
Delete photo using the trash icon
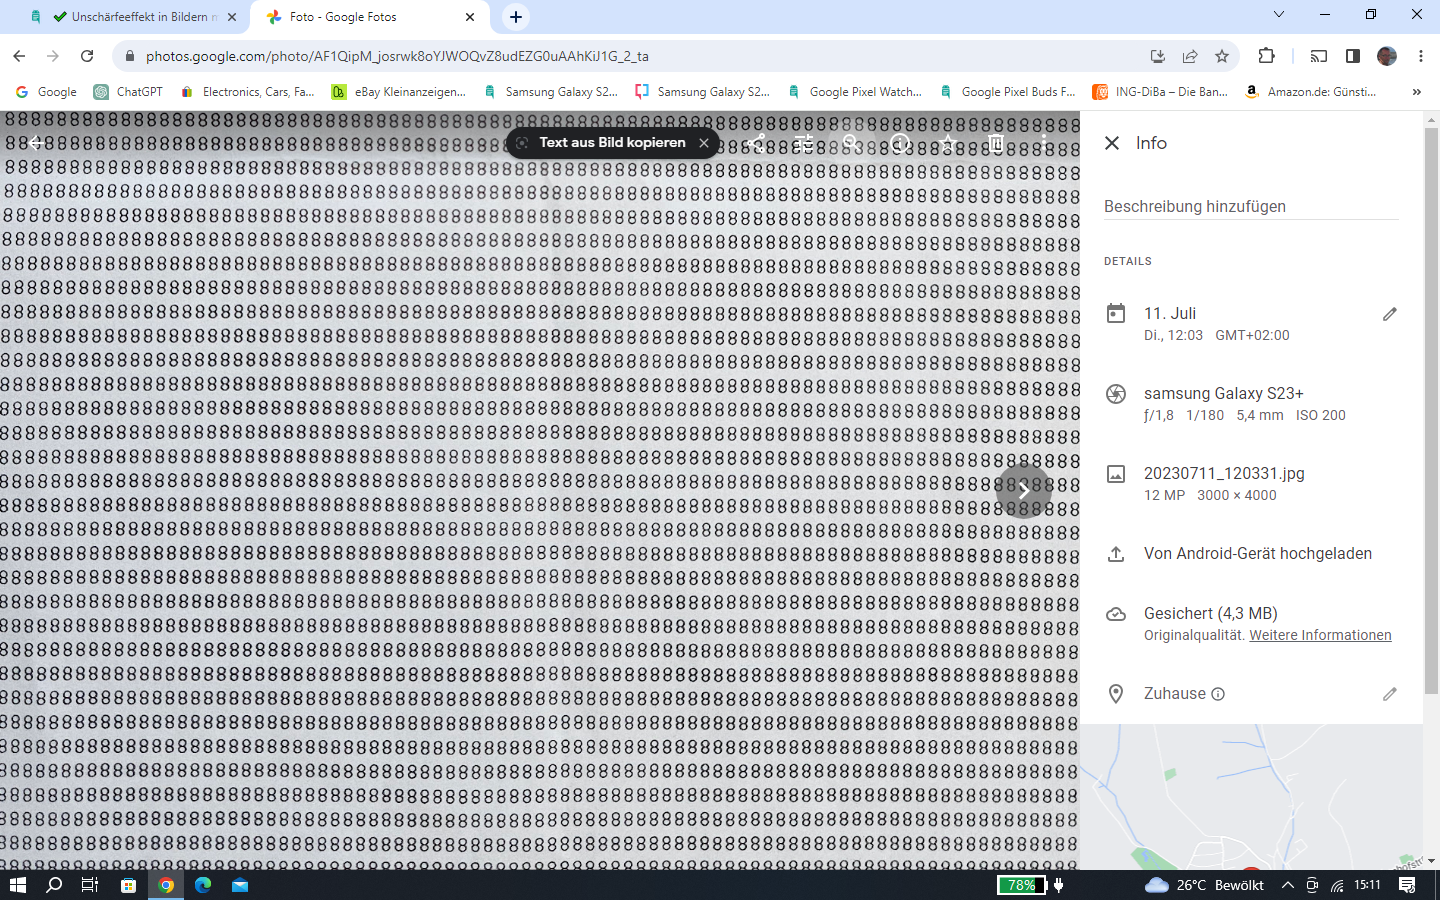tap(996, 143)
